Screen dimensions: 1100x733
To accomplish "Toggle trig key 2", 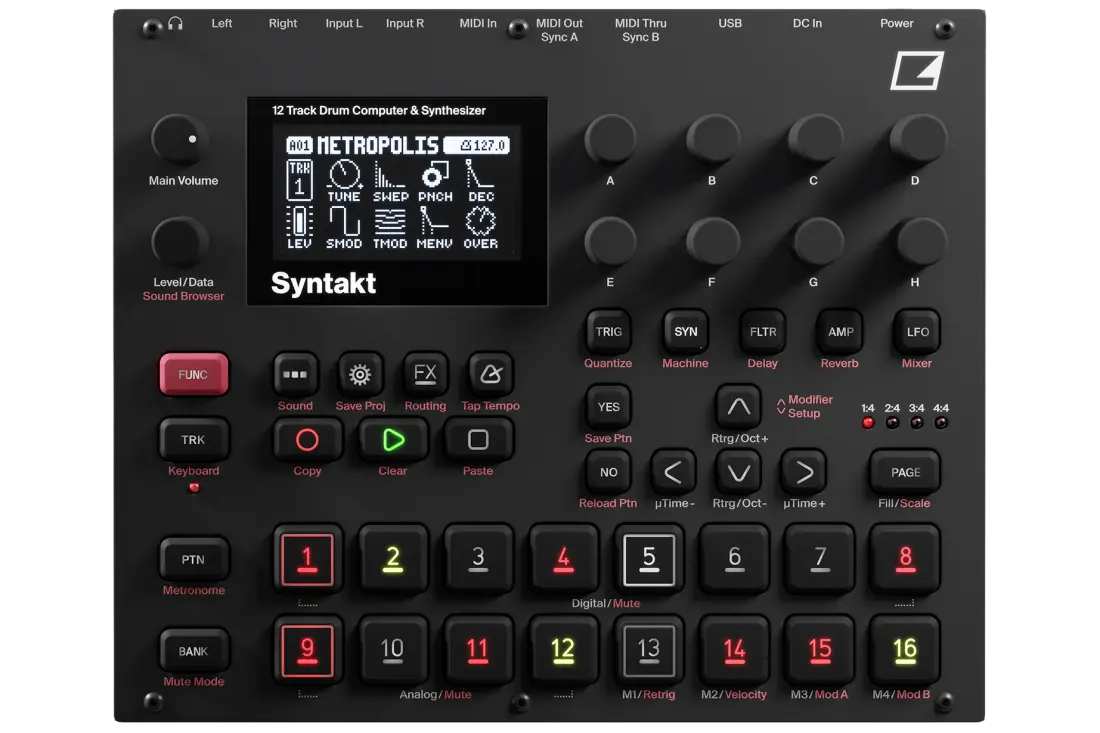I will click(393, 559).
